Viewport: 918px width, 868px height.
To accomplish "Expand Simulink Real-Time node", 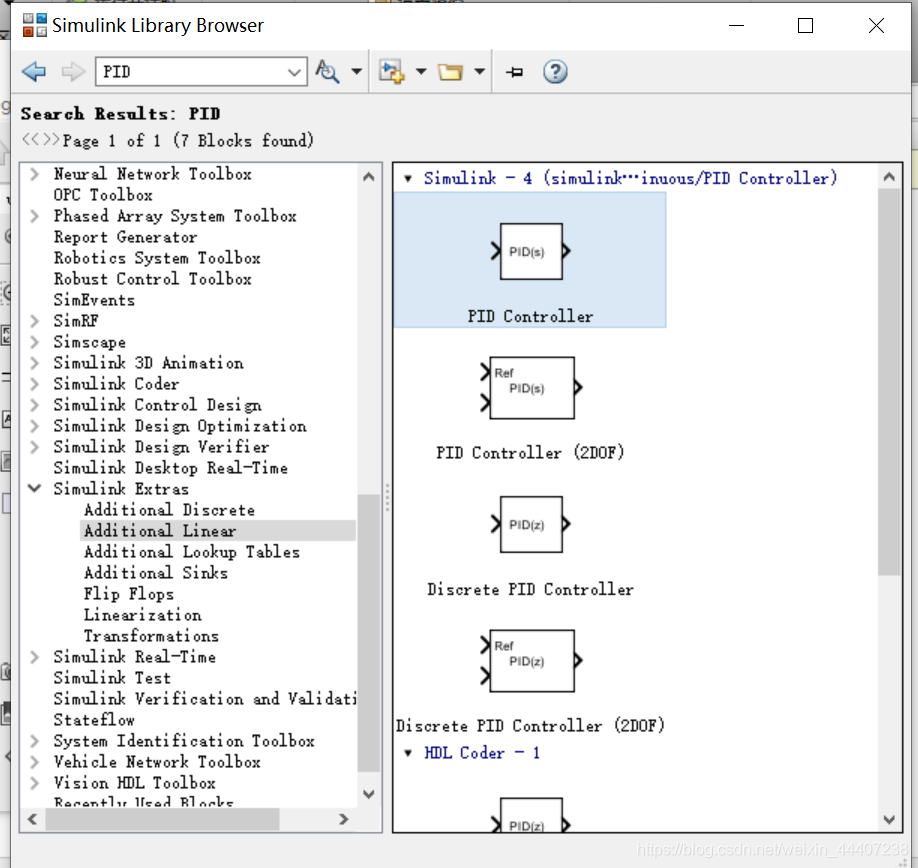I will [35, 657].
